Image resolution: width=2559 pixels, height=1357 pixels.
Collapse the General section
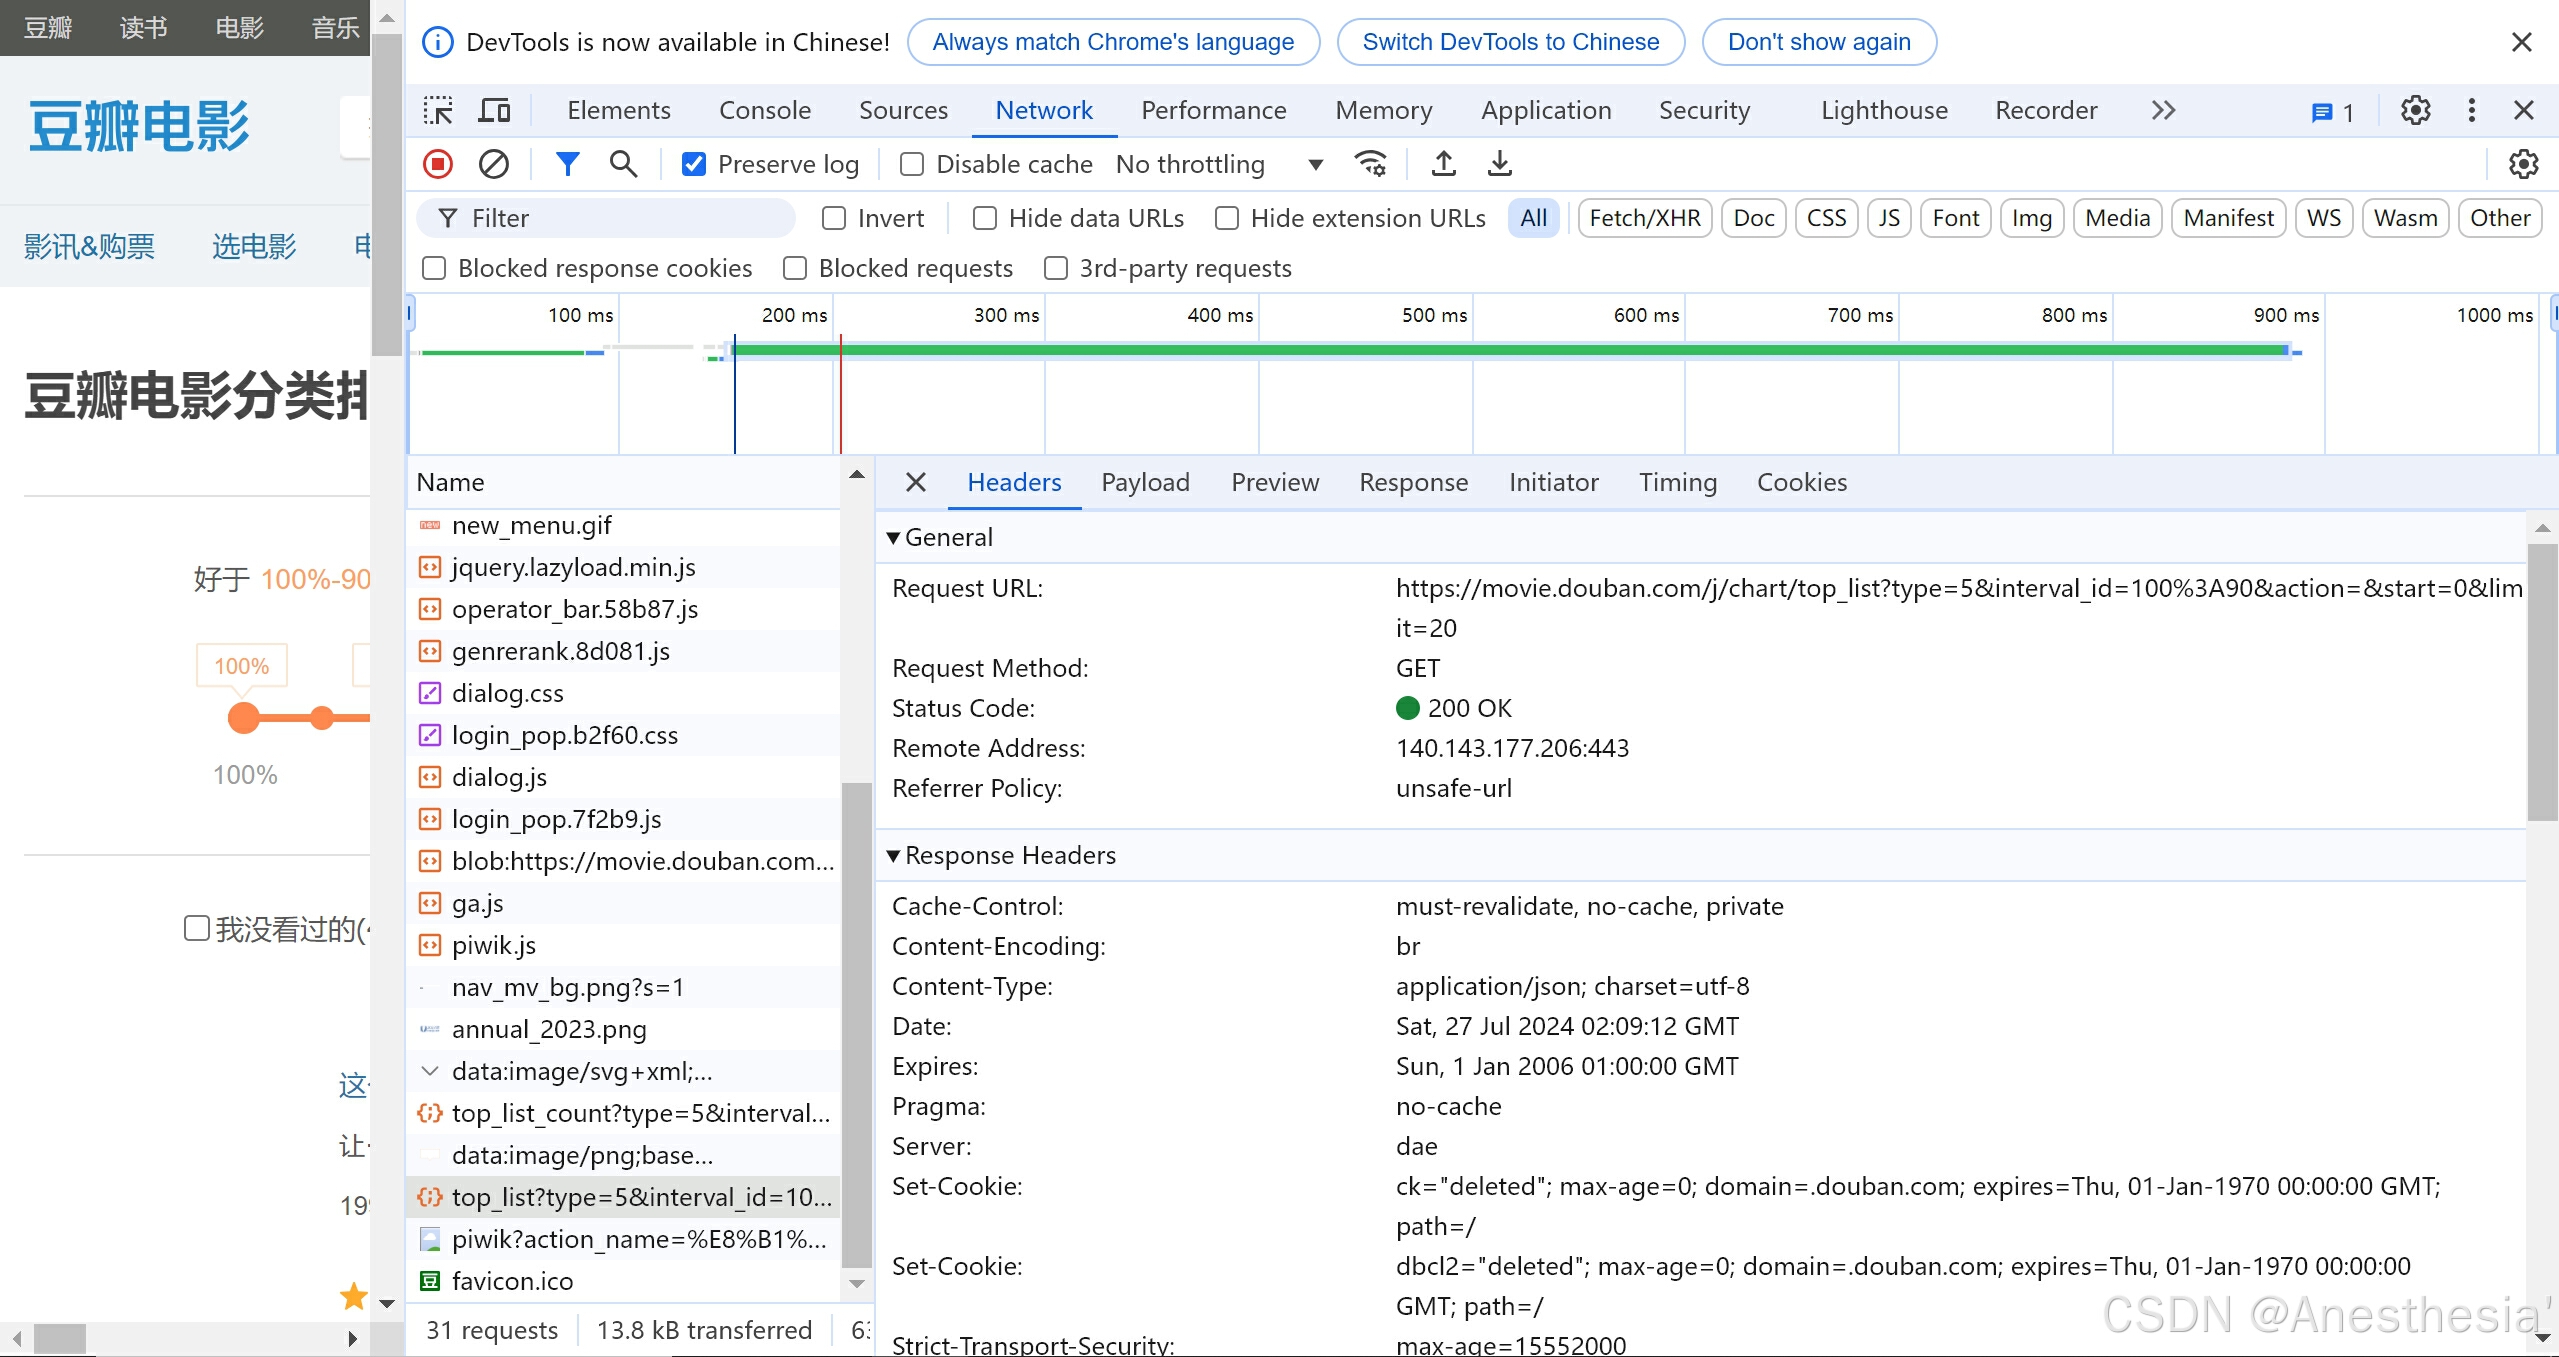(x=893, y=538)
